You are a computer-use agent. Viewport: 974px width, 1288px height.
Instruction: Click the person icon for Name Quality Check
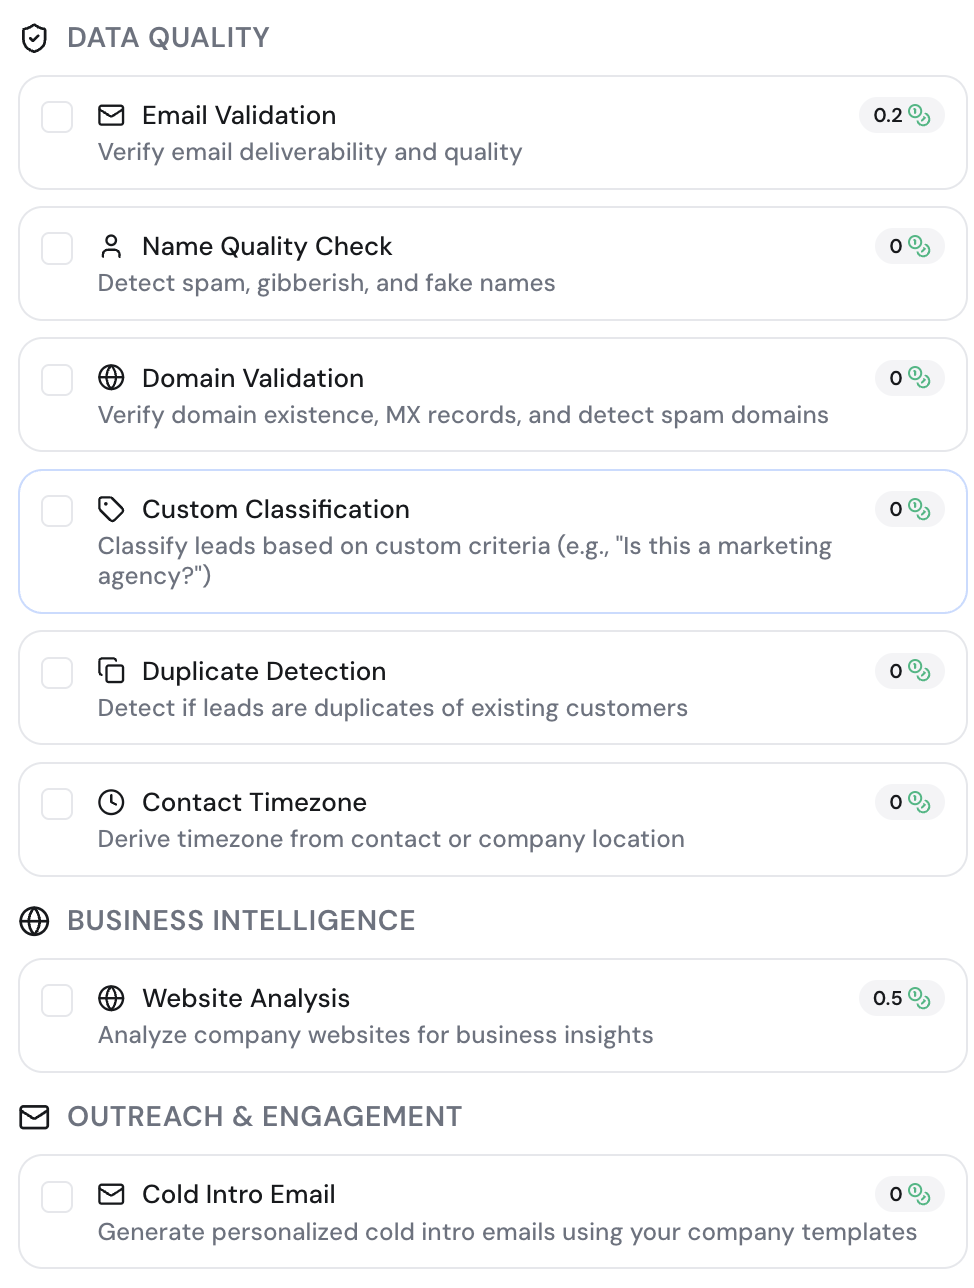111,246
